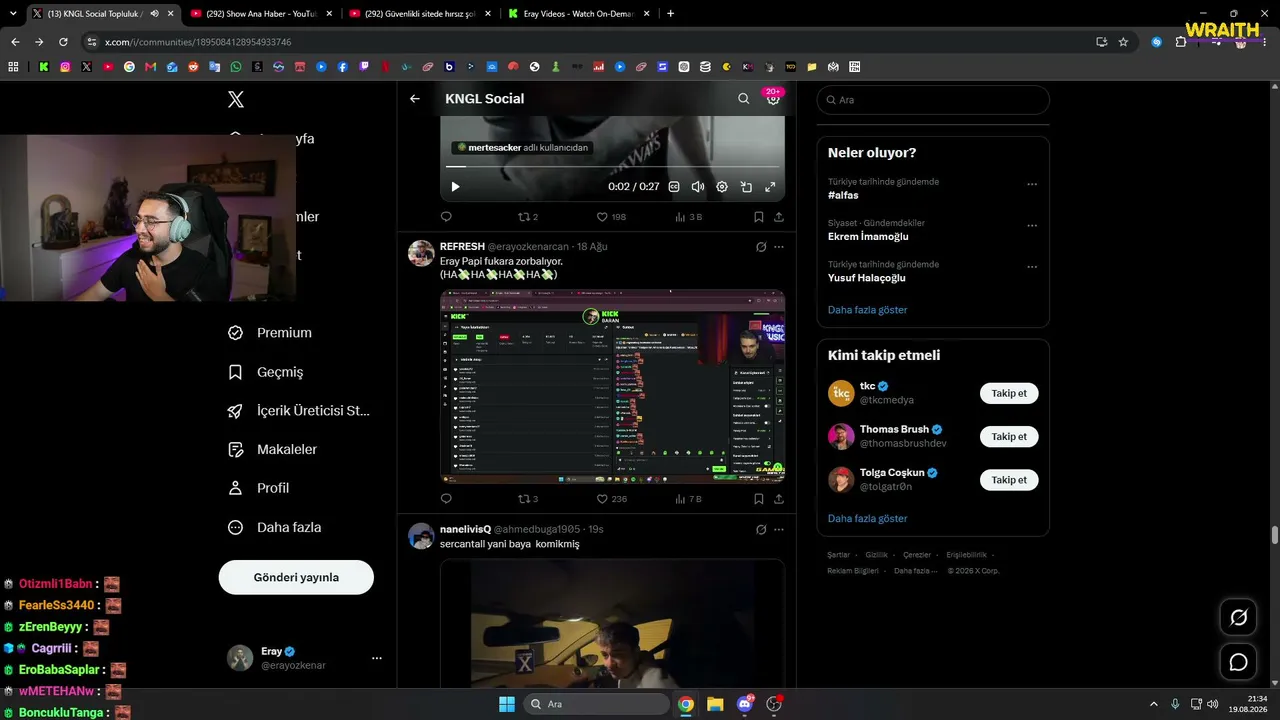Screen dimensions: 1280x720
Task: Follow Tolga Coşkun with Takip et
Action: [x=1009, y=480]
